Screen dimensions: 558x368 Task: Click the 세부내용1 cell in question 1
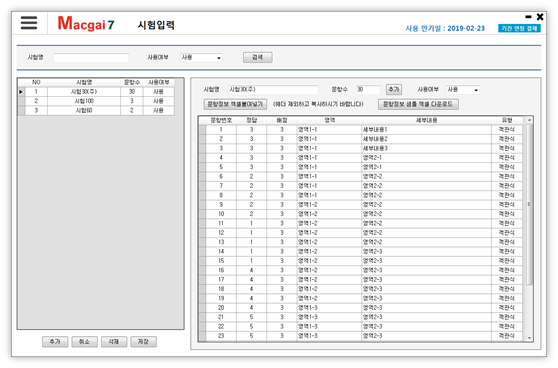click(426, 130)
